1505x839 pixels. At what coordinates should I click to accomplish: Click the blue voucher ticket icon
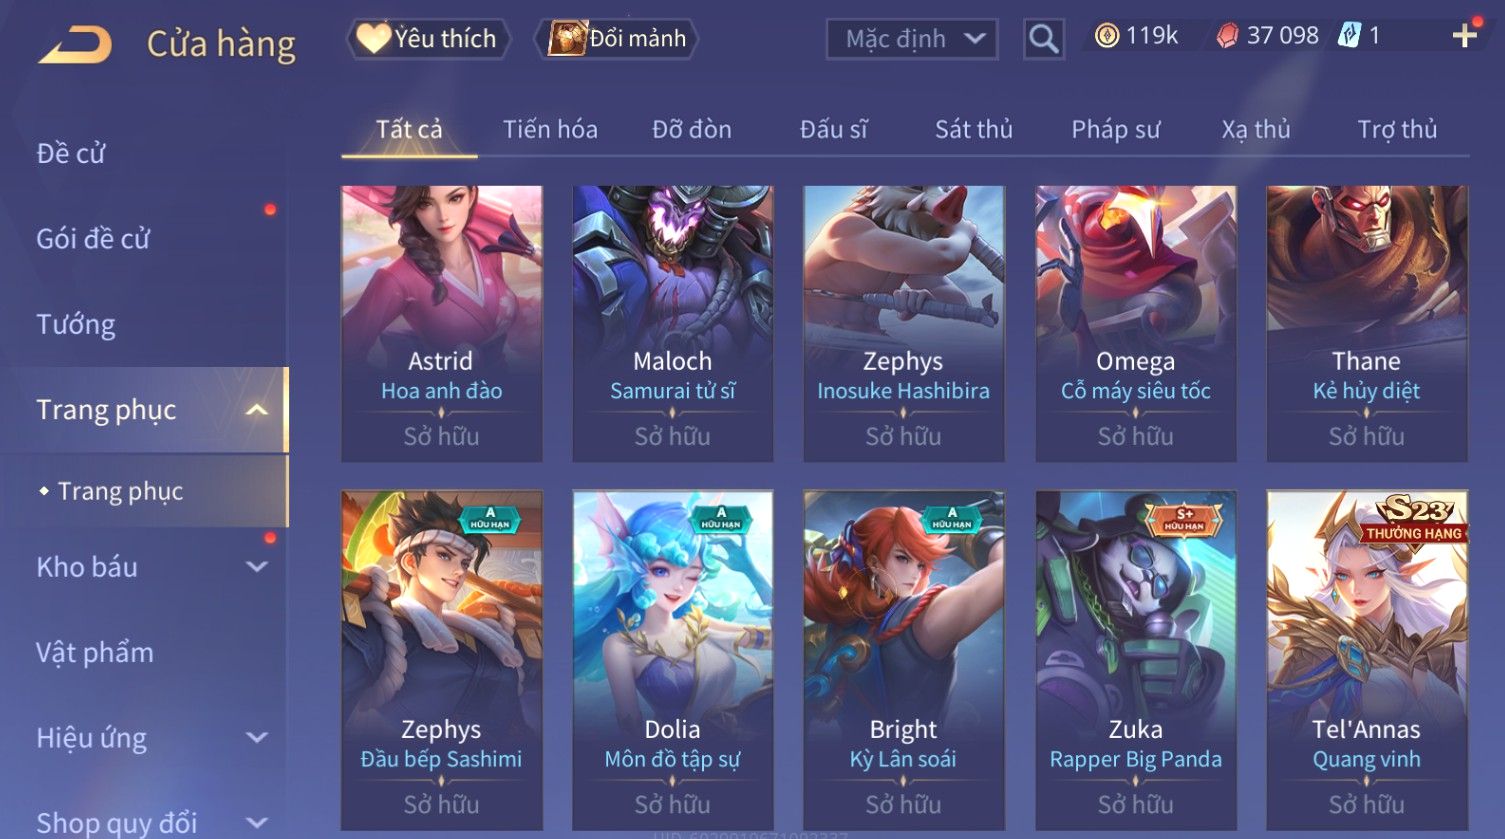pos(1349,36)
